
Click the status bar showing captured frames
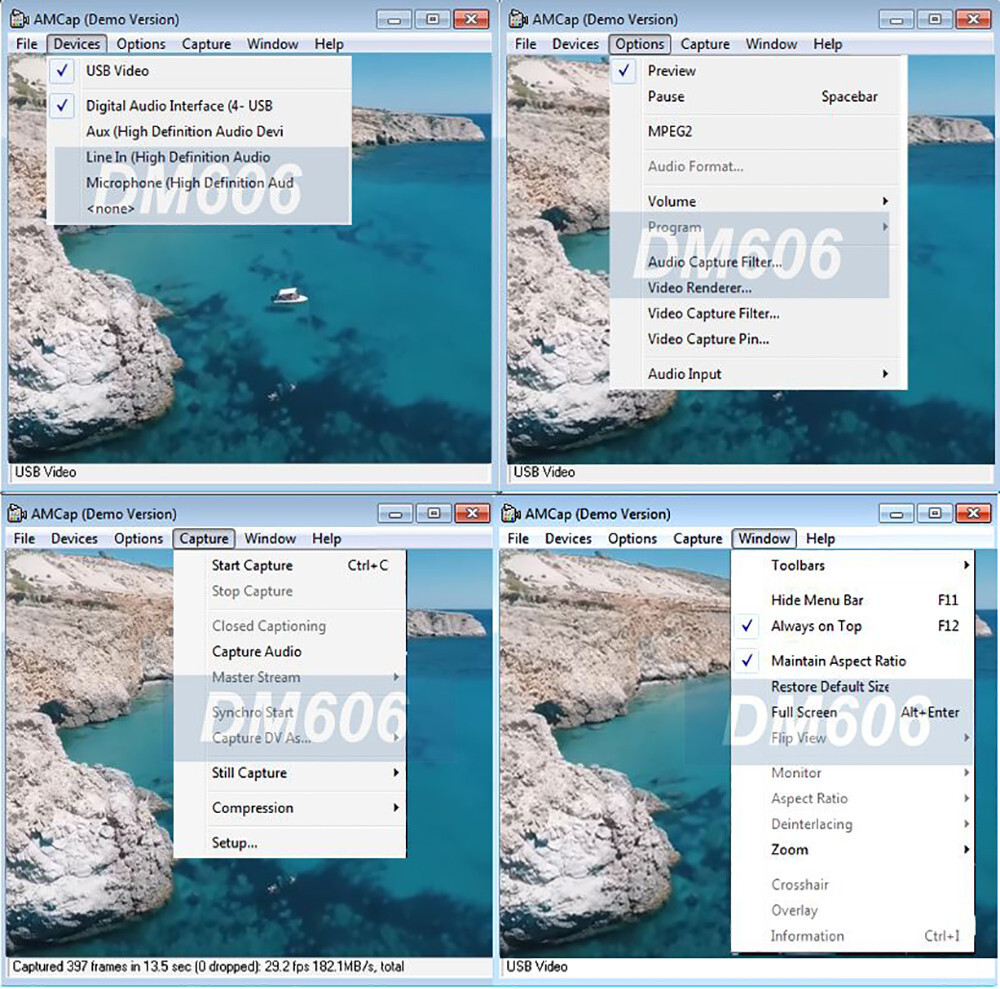210,967
